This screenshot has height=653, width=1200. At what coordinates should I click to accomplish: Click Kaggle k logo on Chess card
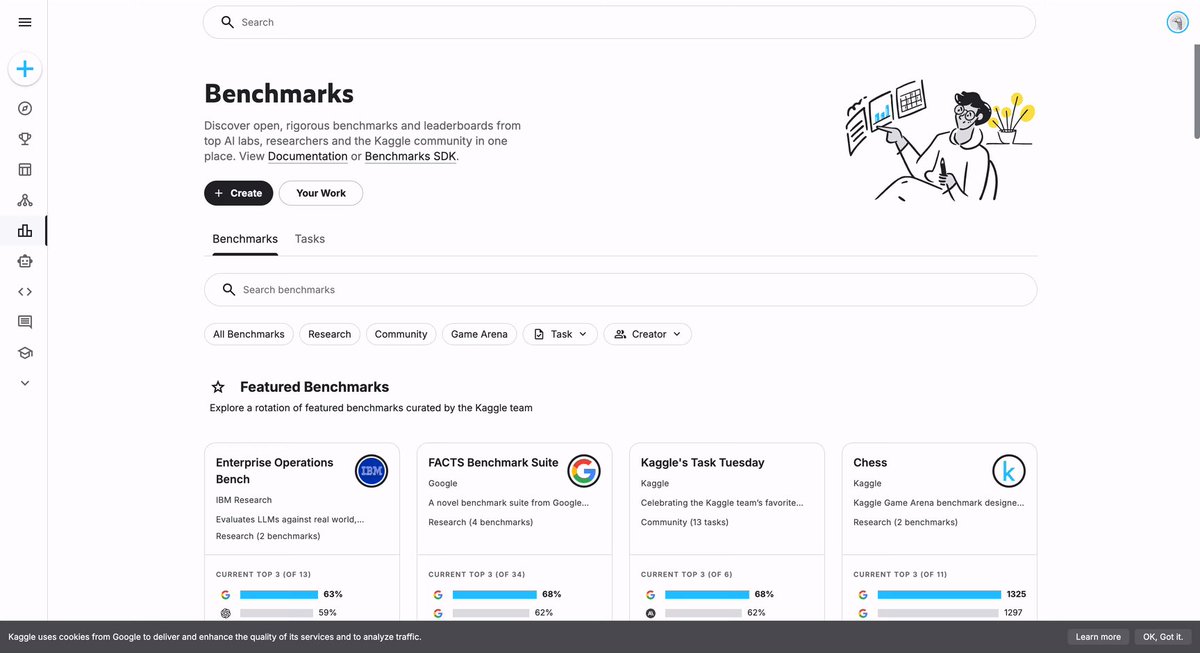click(x=1009, y=471)
